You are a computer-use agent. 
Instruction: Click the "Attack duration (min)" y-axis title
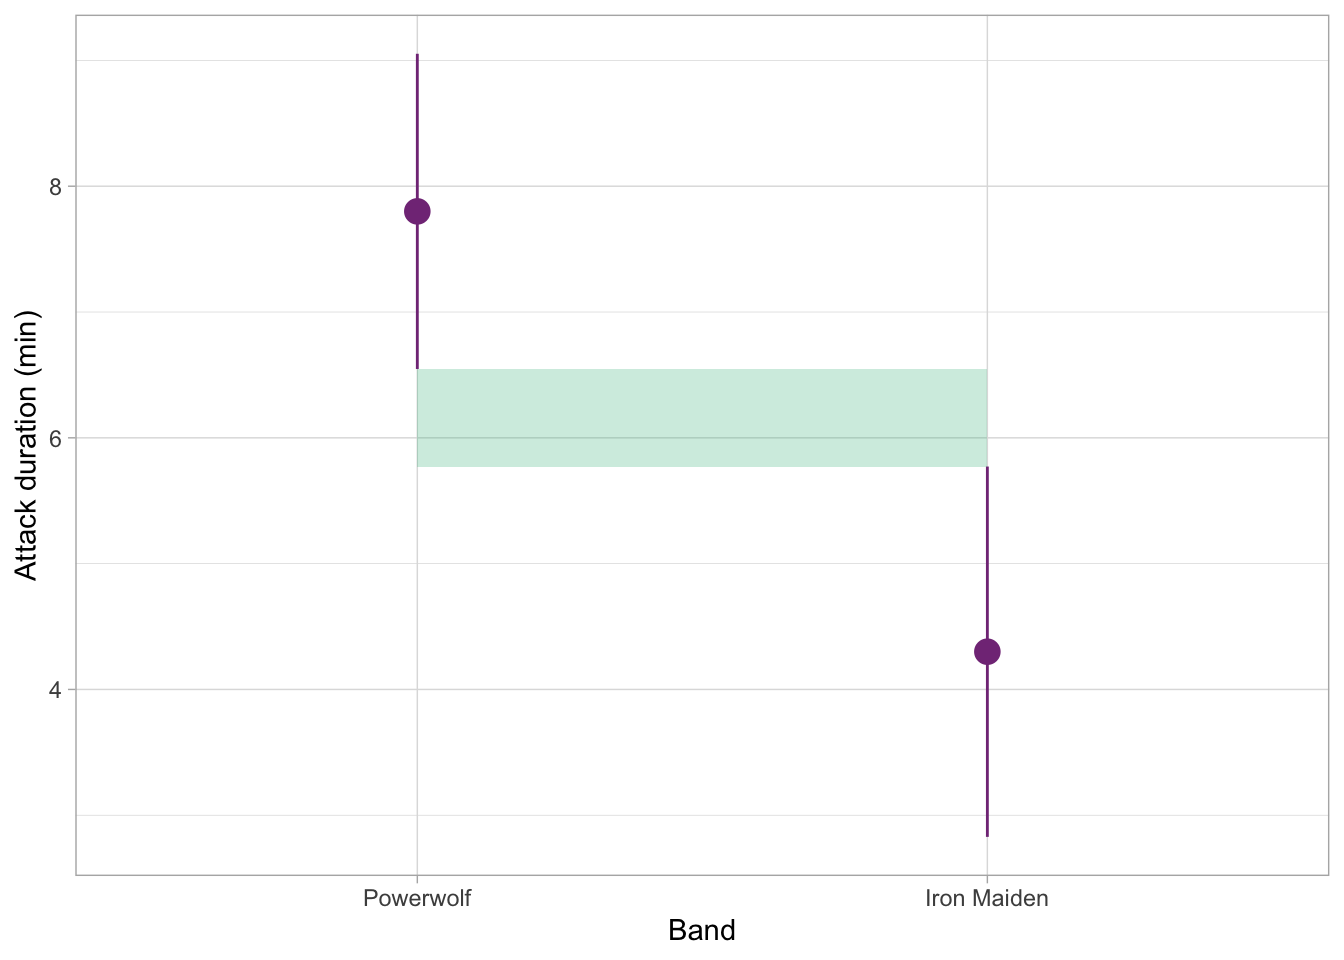pyautogui.click(x=27, y=446)
